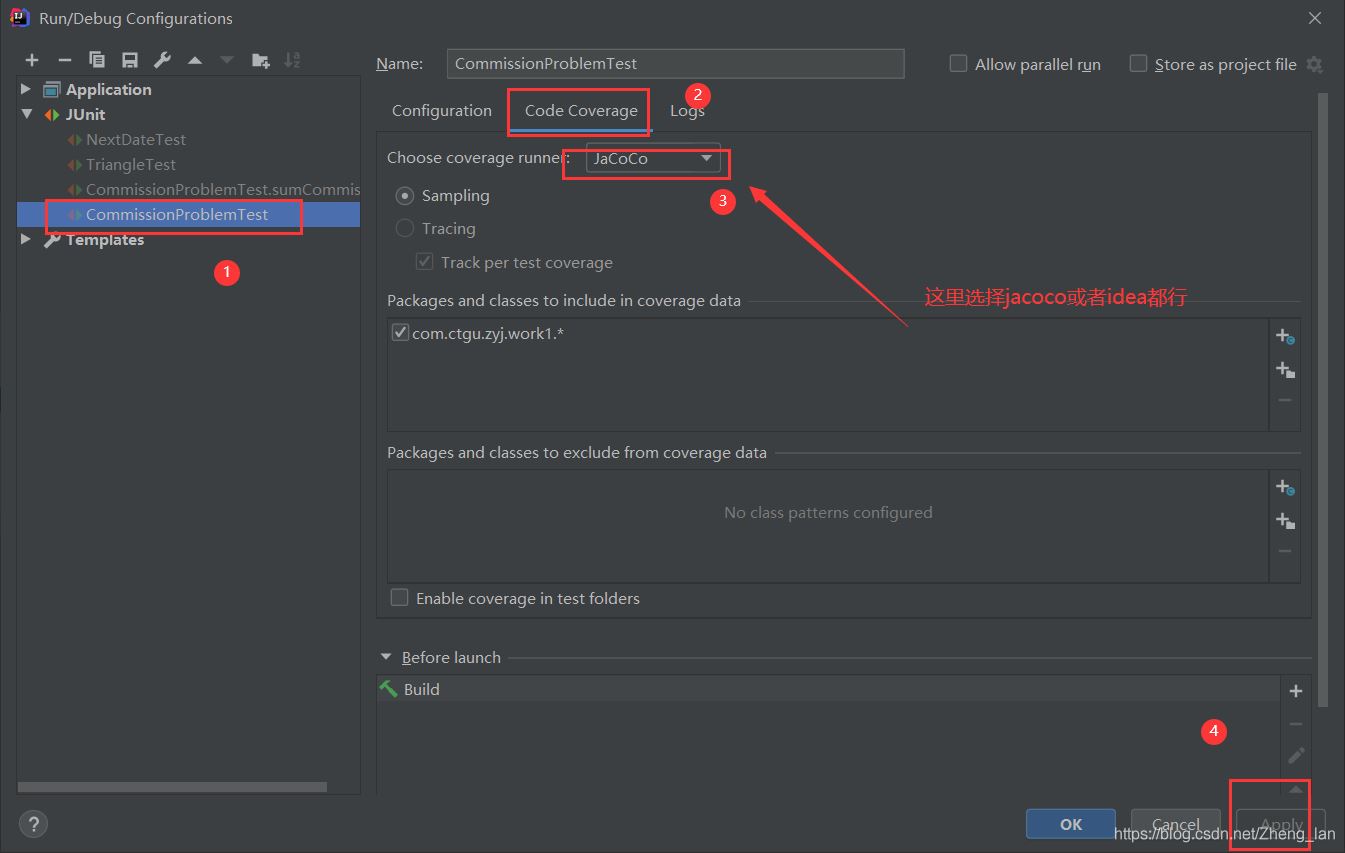
Task: Add a Before launch task with plus icon
Action: pyautogui.click(x=1296, y=691)
